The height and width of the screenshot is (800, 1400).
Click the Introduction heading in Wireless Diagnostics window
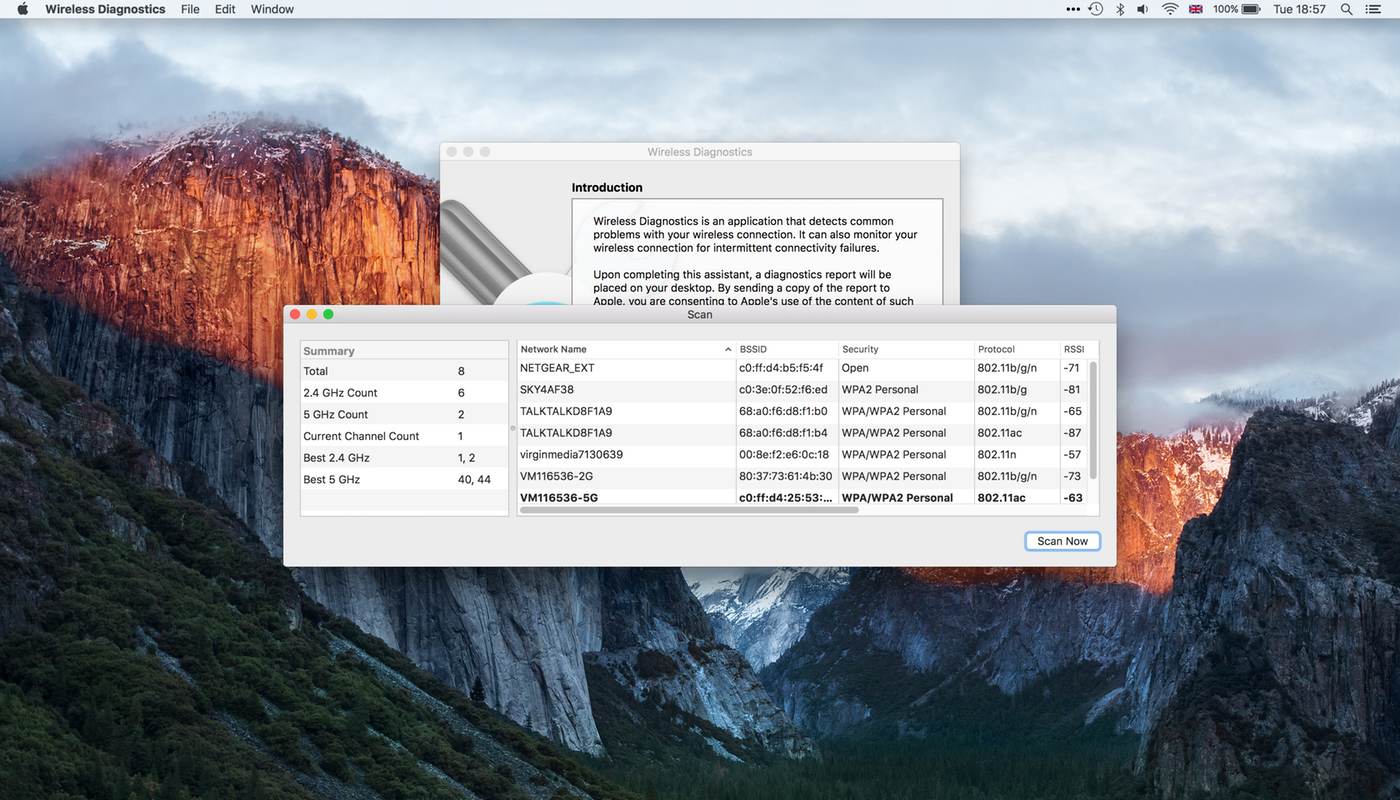pyautogui.click(x=607, y=187)
